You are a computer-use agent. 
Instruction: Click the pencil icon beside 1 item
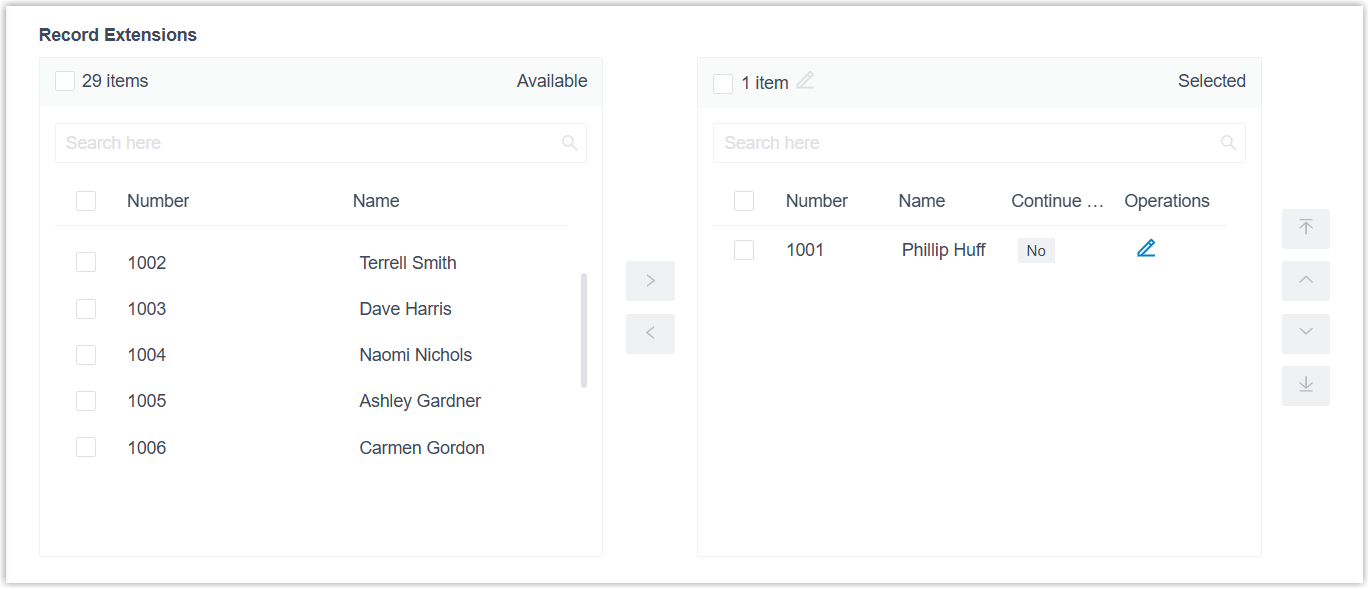[x=805, y=81]
